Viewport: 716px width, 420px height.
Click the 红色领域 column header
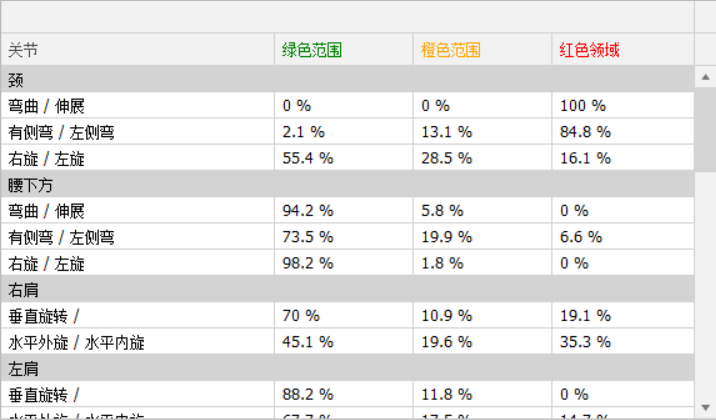pos(590,50)
